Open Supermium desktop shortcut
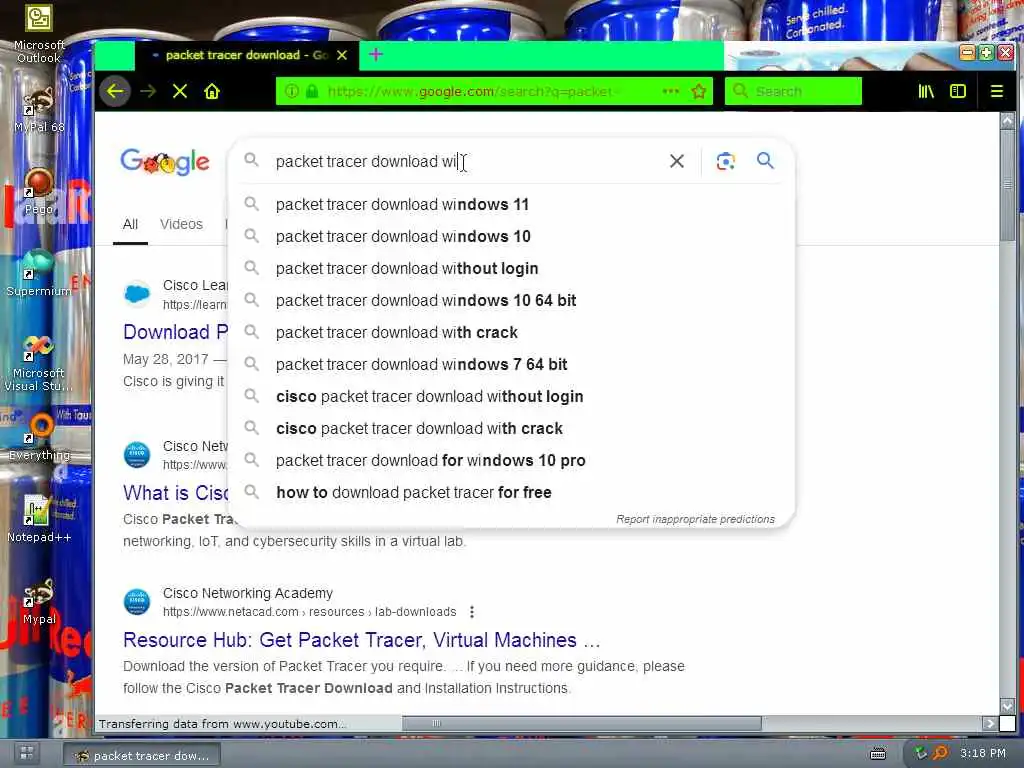1024x768 pixels. click(39, 273)
